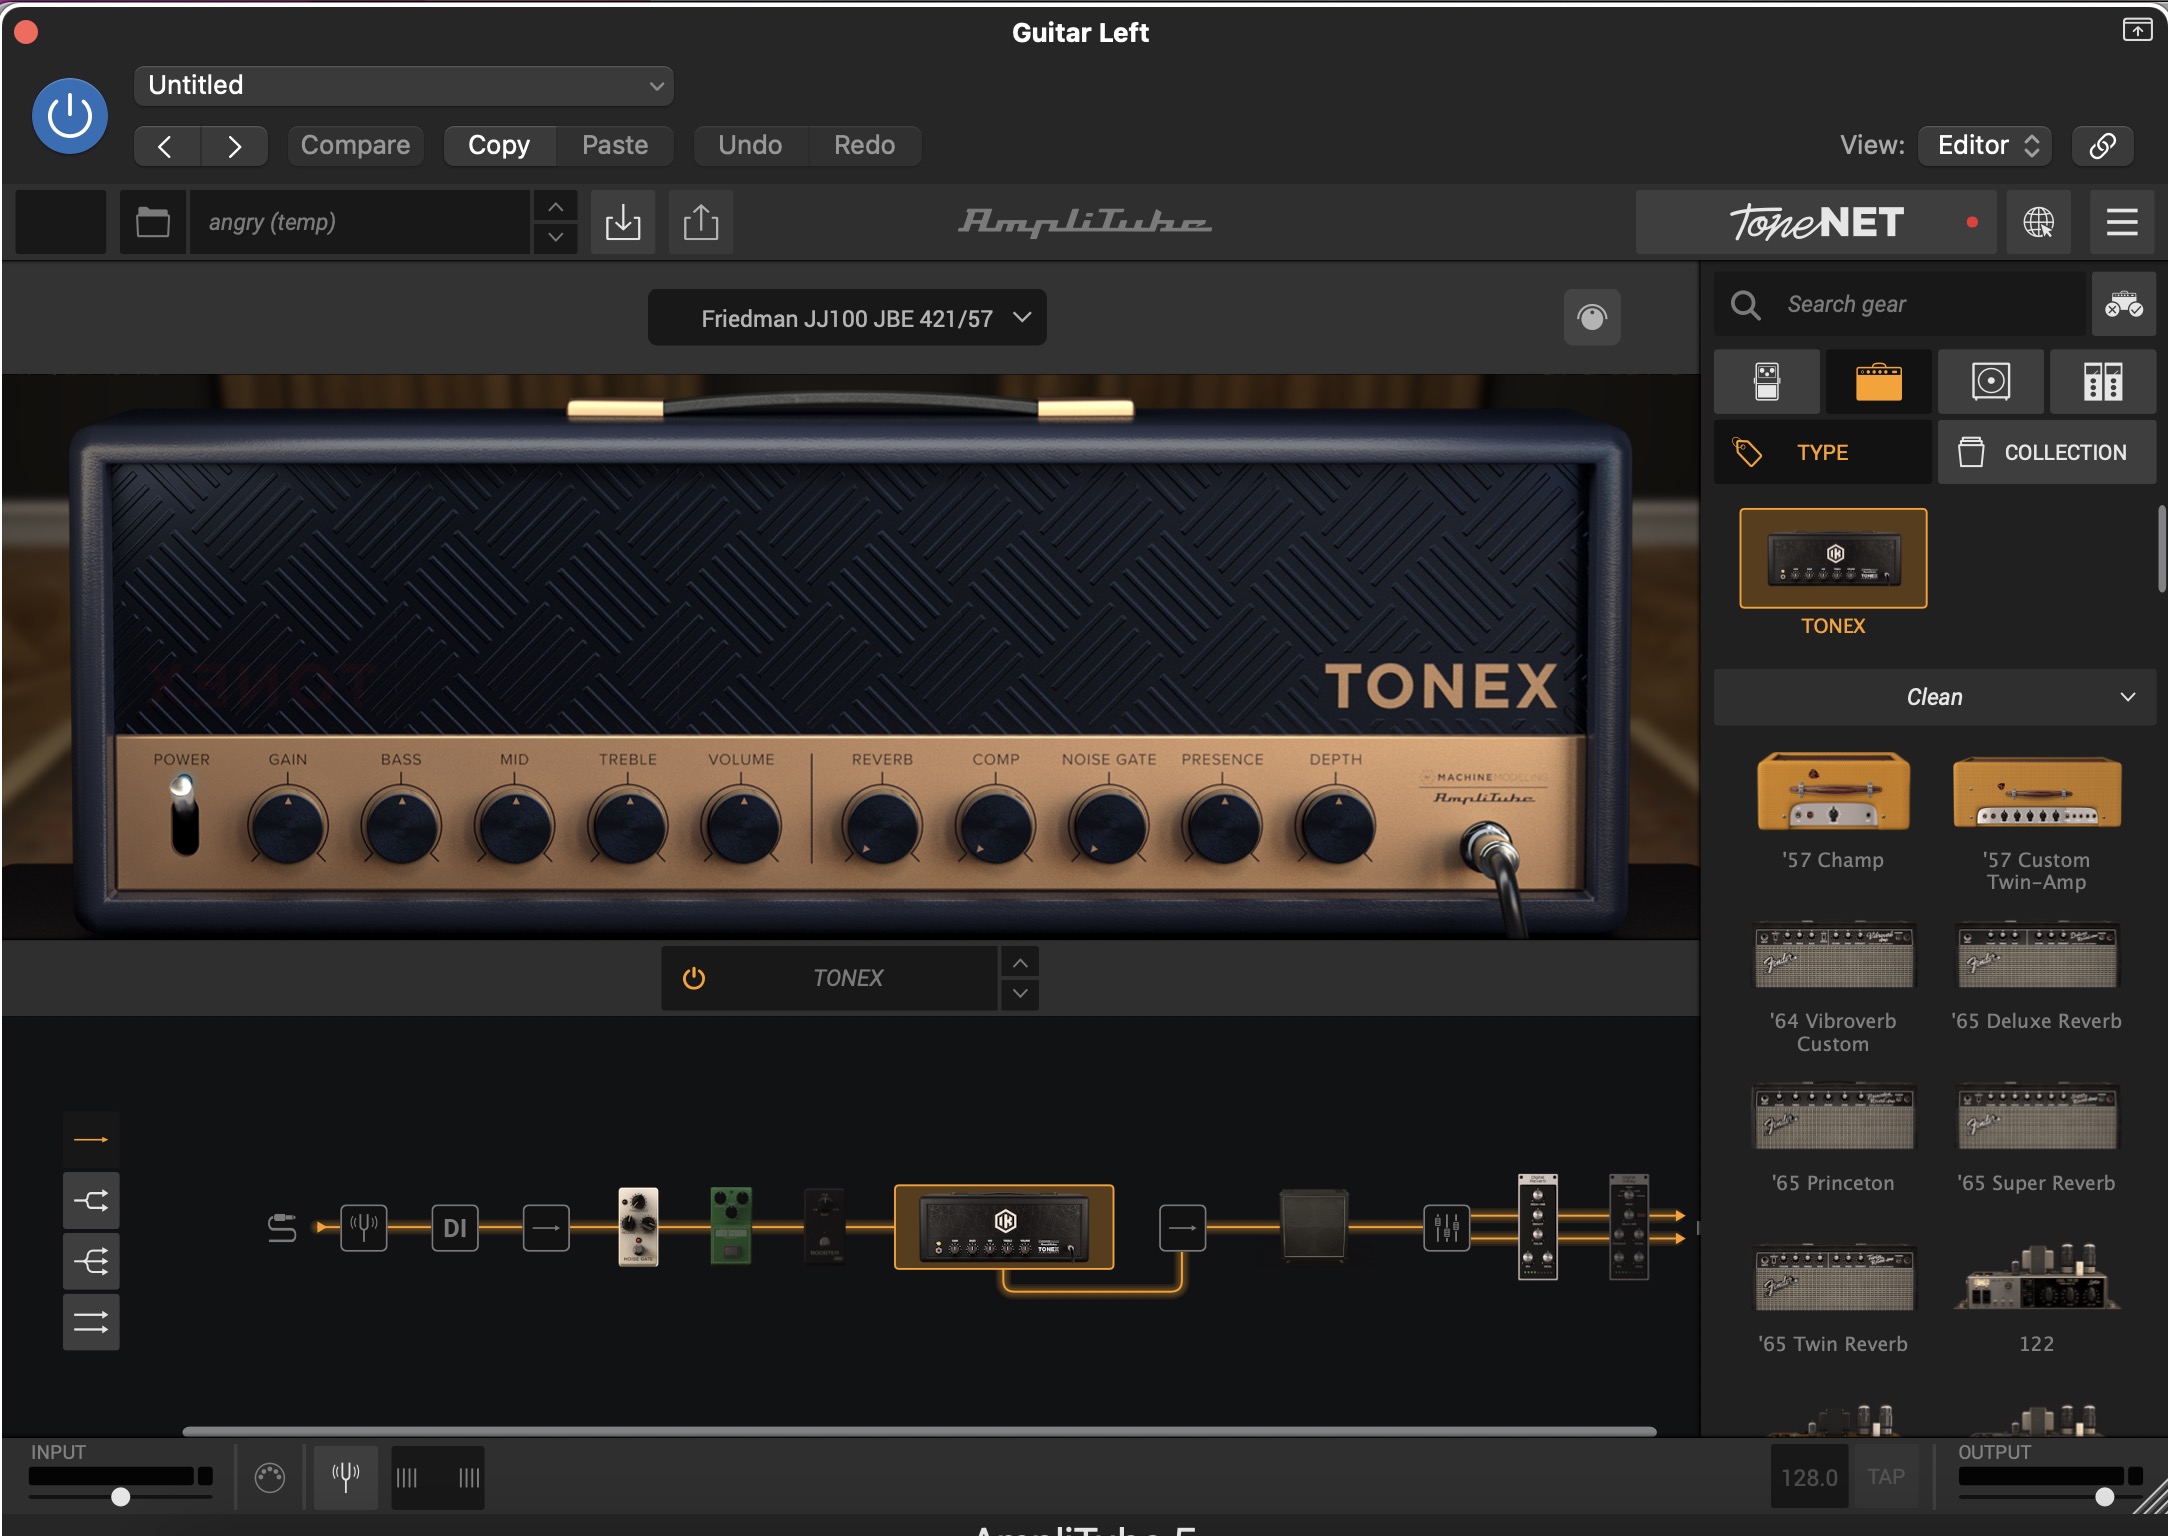Open the preset browser folder icon
The image size is (2168, 1536).
(x=152, y=222)
